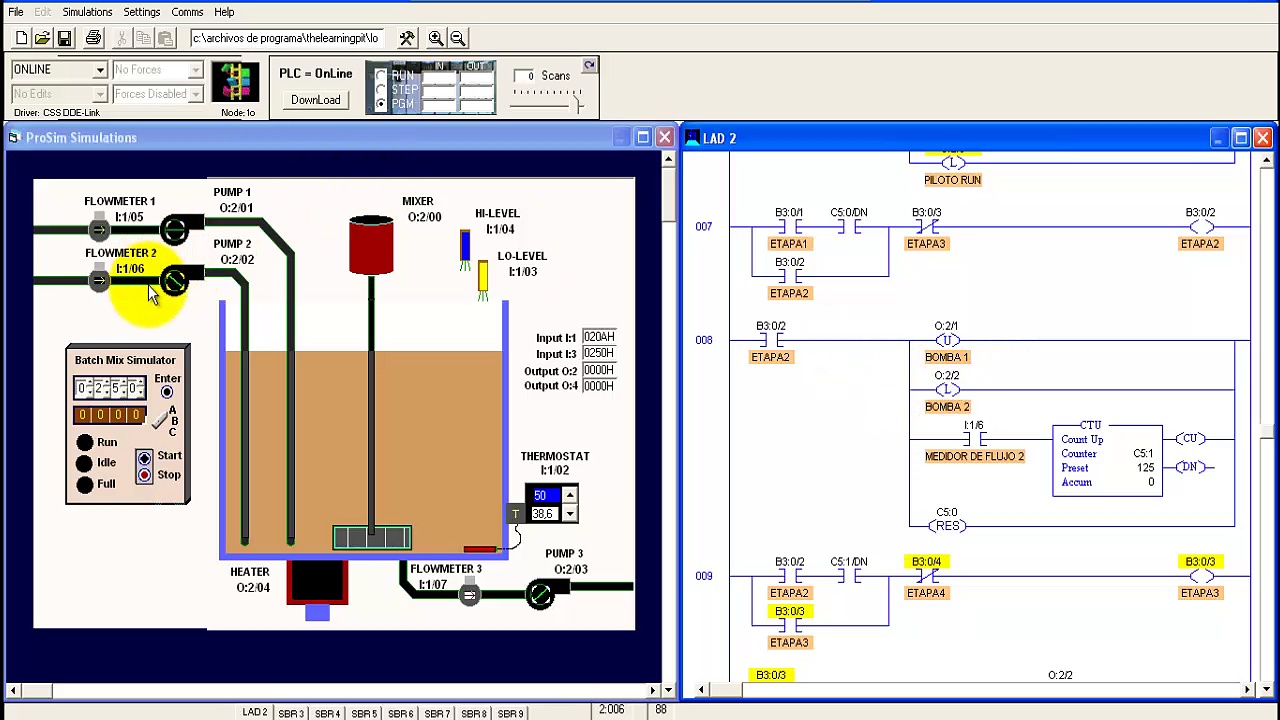Print the ladder program using printer icon
Screen dimensions: 1280x720
click(93, 38)
